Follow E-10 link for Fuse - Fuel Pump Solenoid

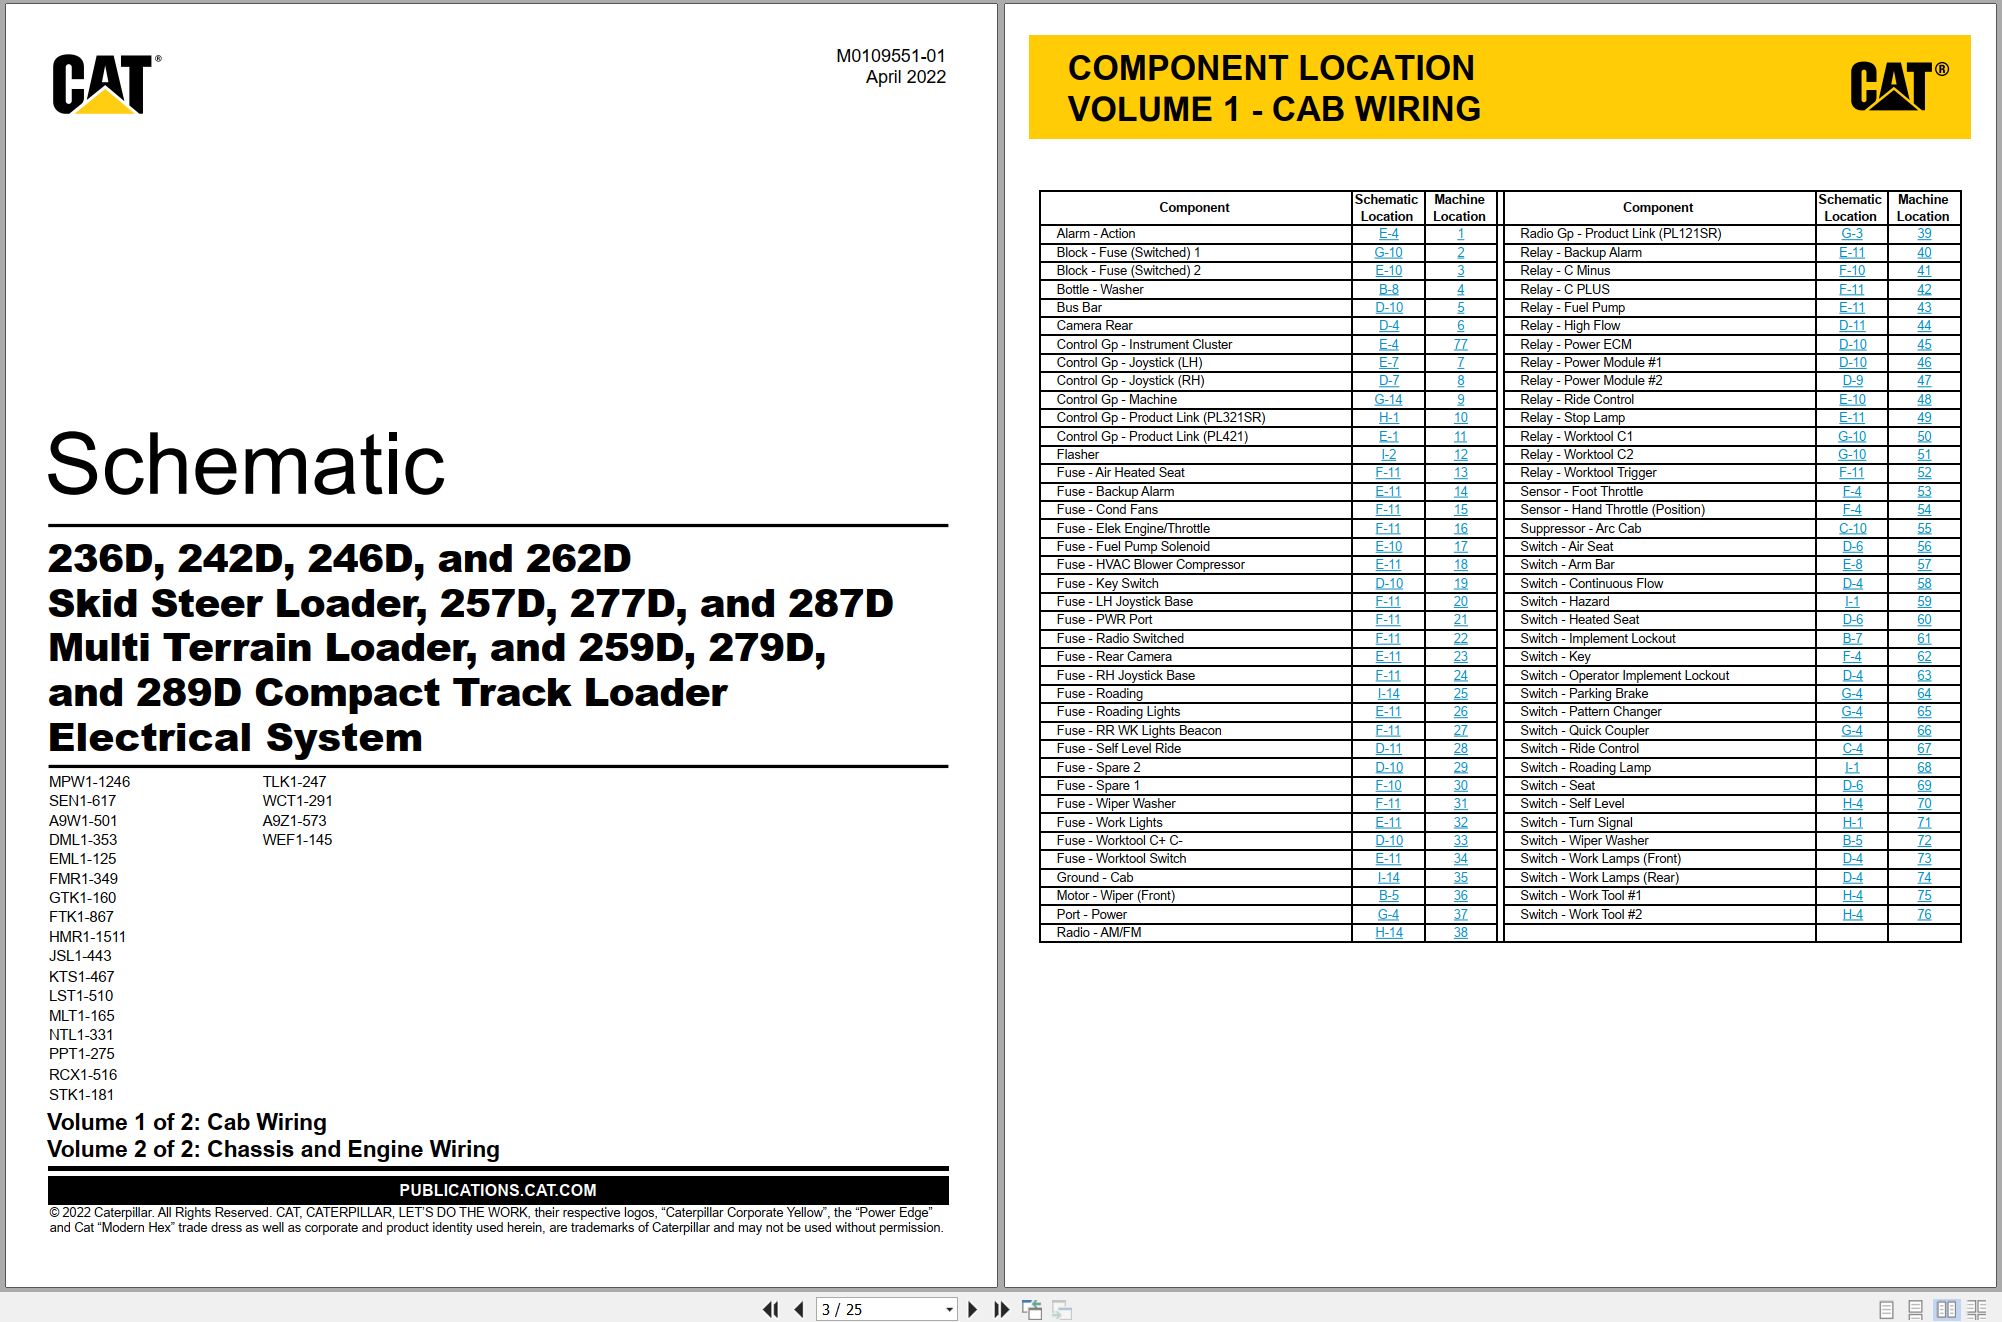(1388, 546)
